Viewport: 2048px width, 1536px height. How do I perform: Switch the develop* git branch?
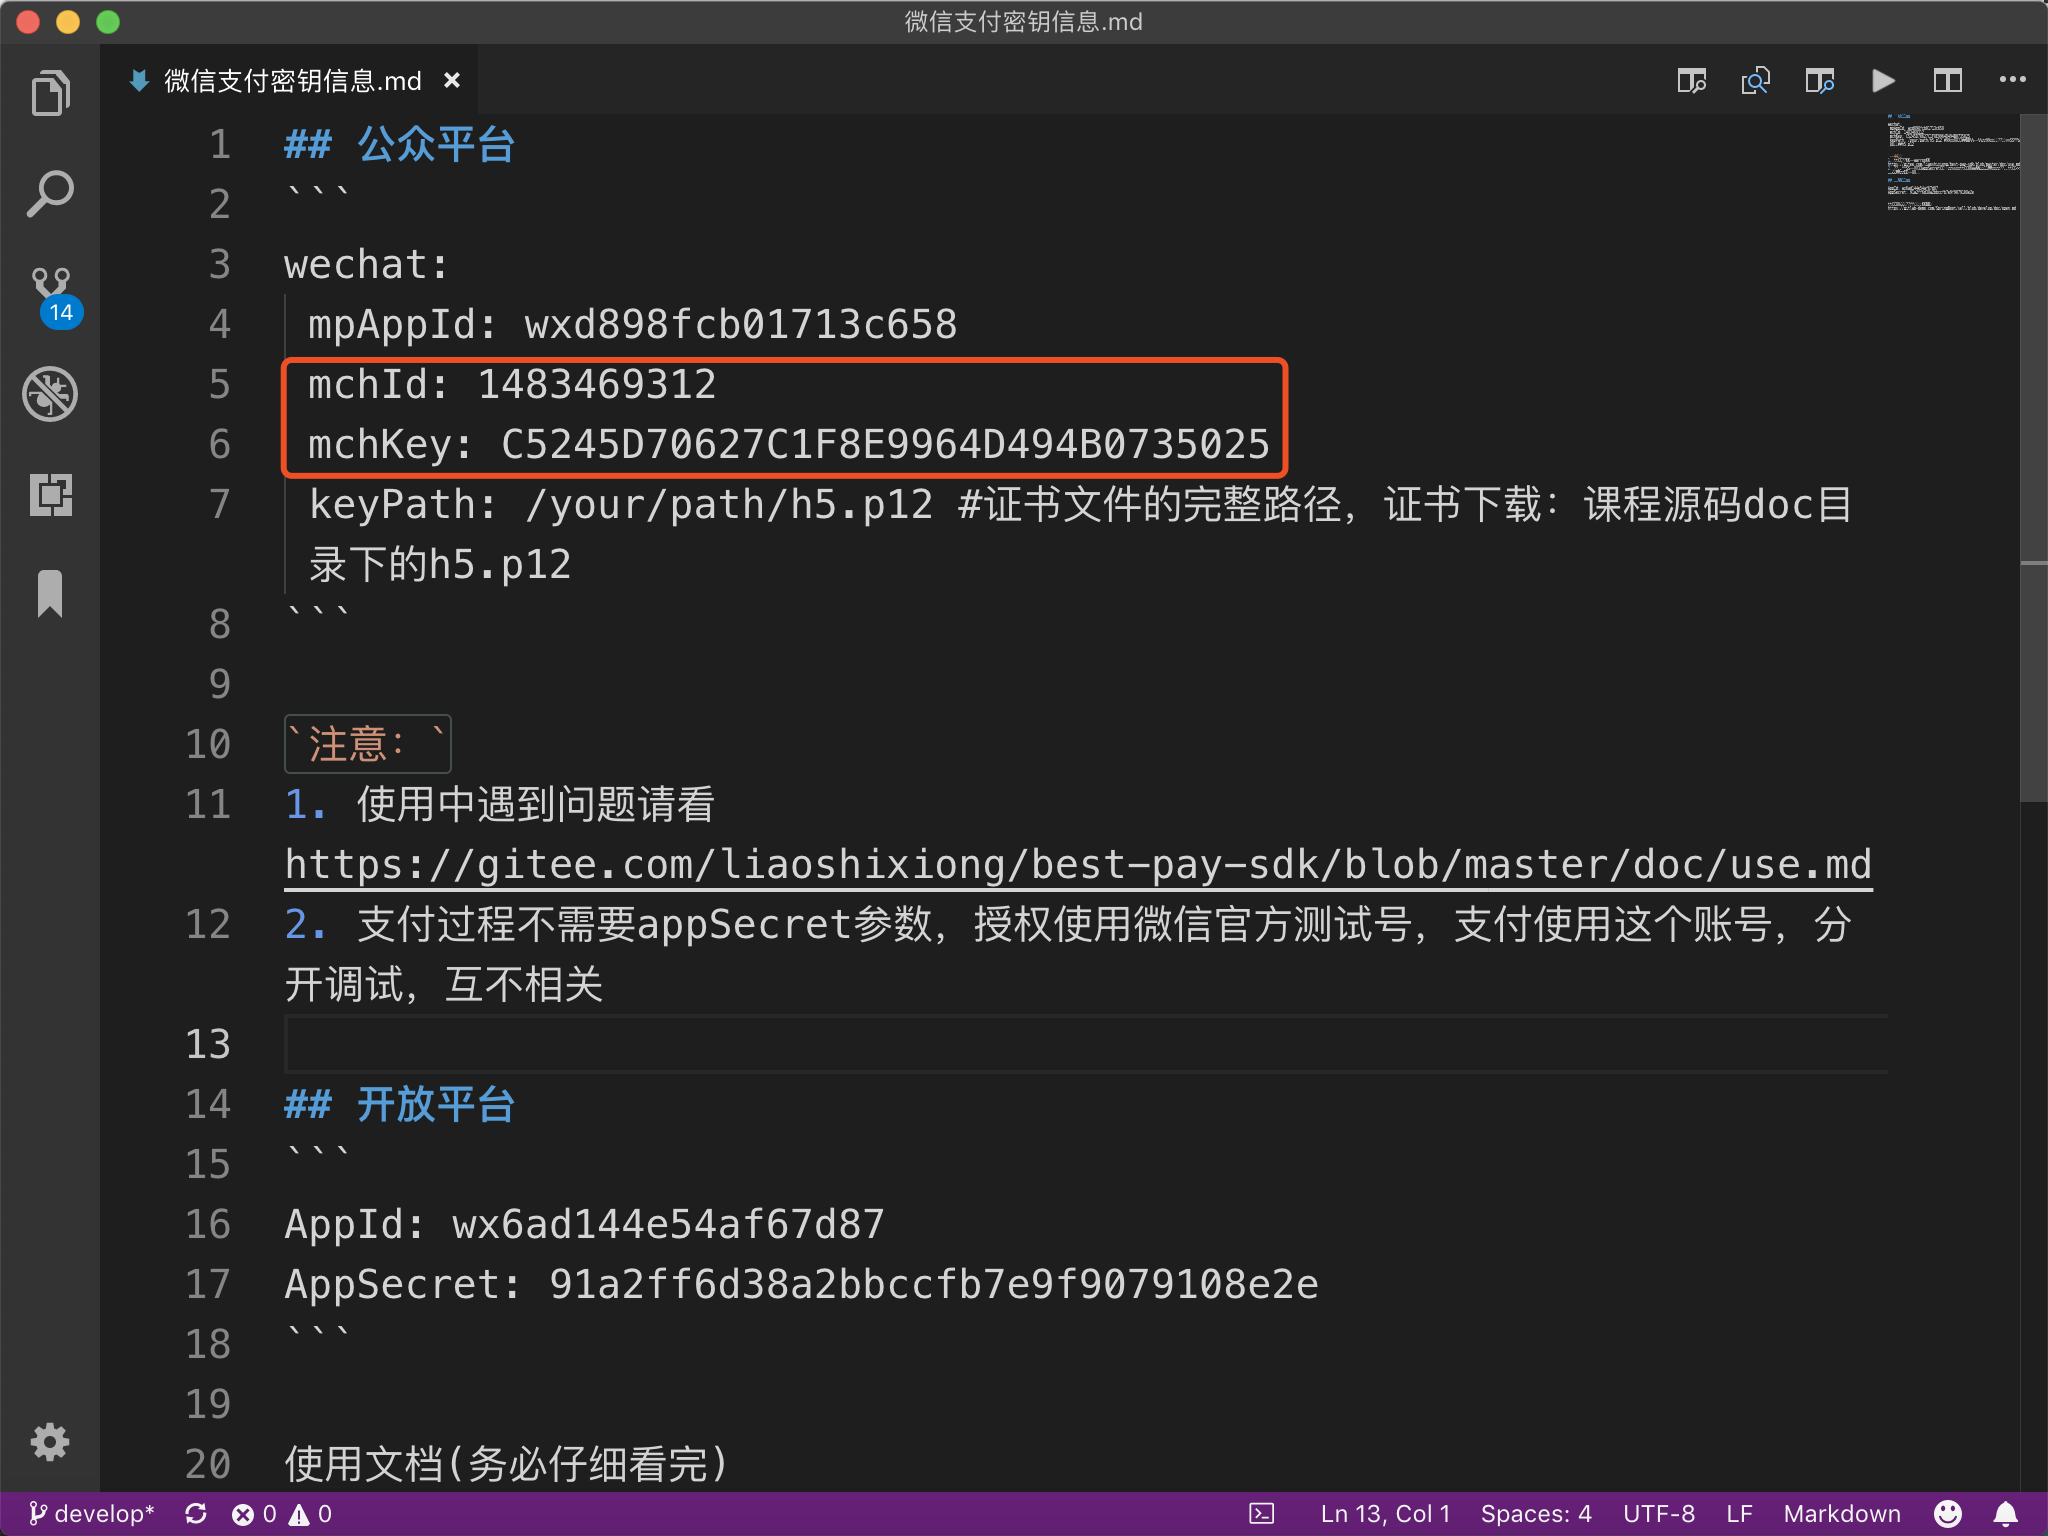92,1514
